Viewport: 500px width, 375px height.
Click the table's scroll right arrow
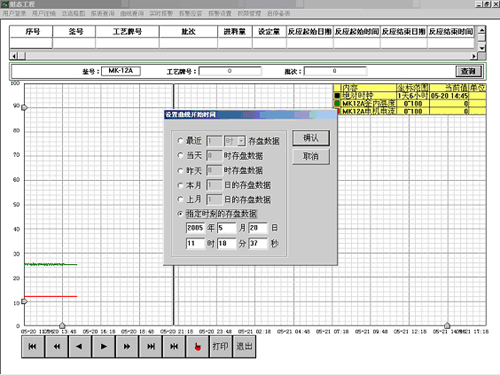coord(474,56)
